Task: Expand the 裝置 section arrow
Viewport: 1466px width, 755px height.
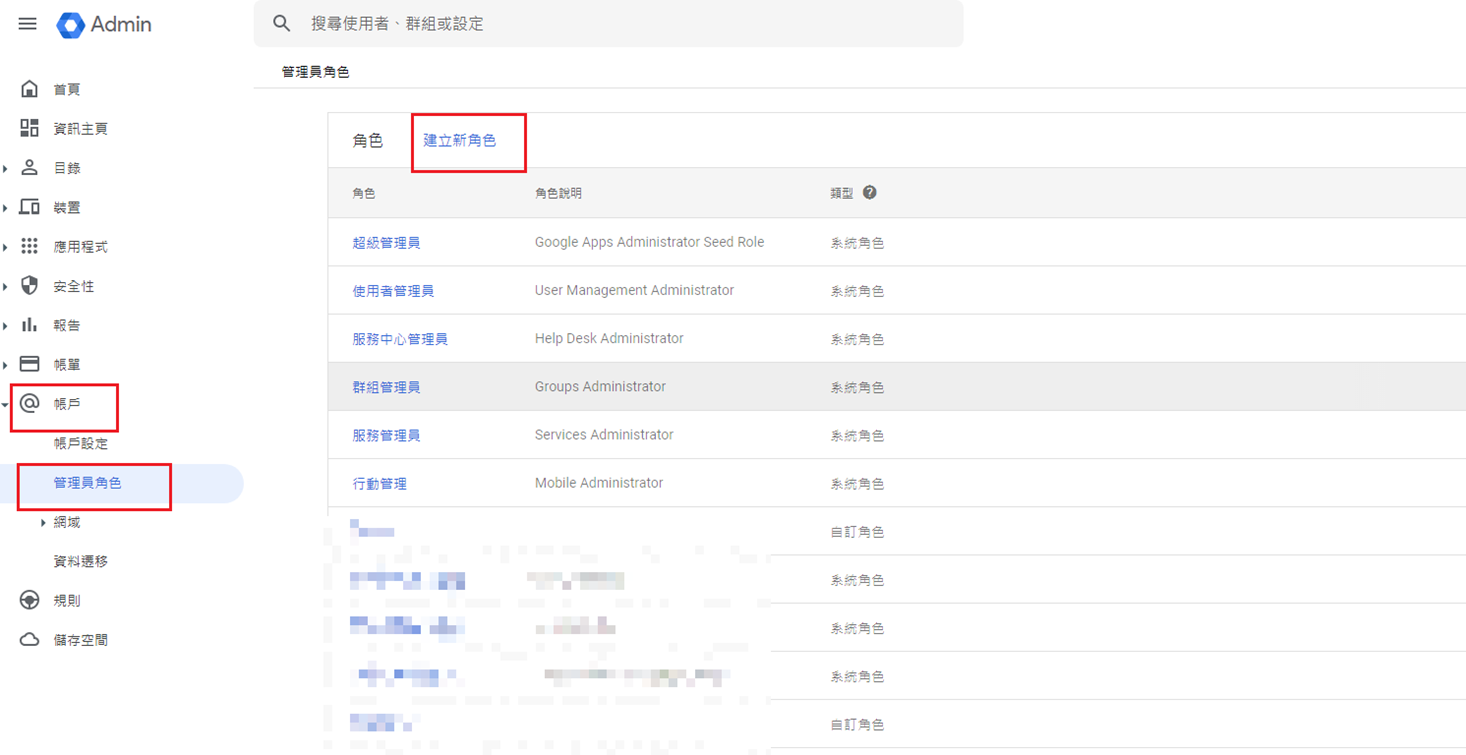Action: click(6, 208)
